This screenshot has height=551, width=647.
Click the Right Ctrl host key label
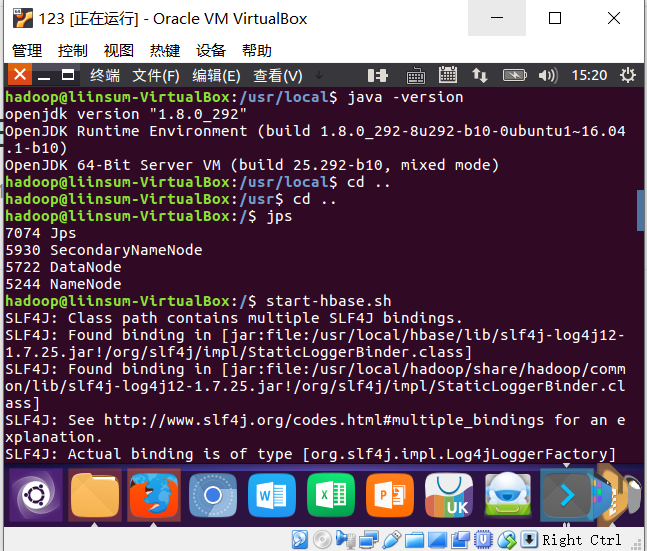coord(581,540)
